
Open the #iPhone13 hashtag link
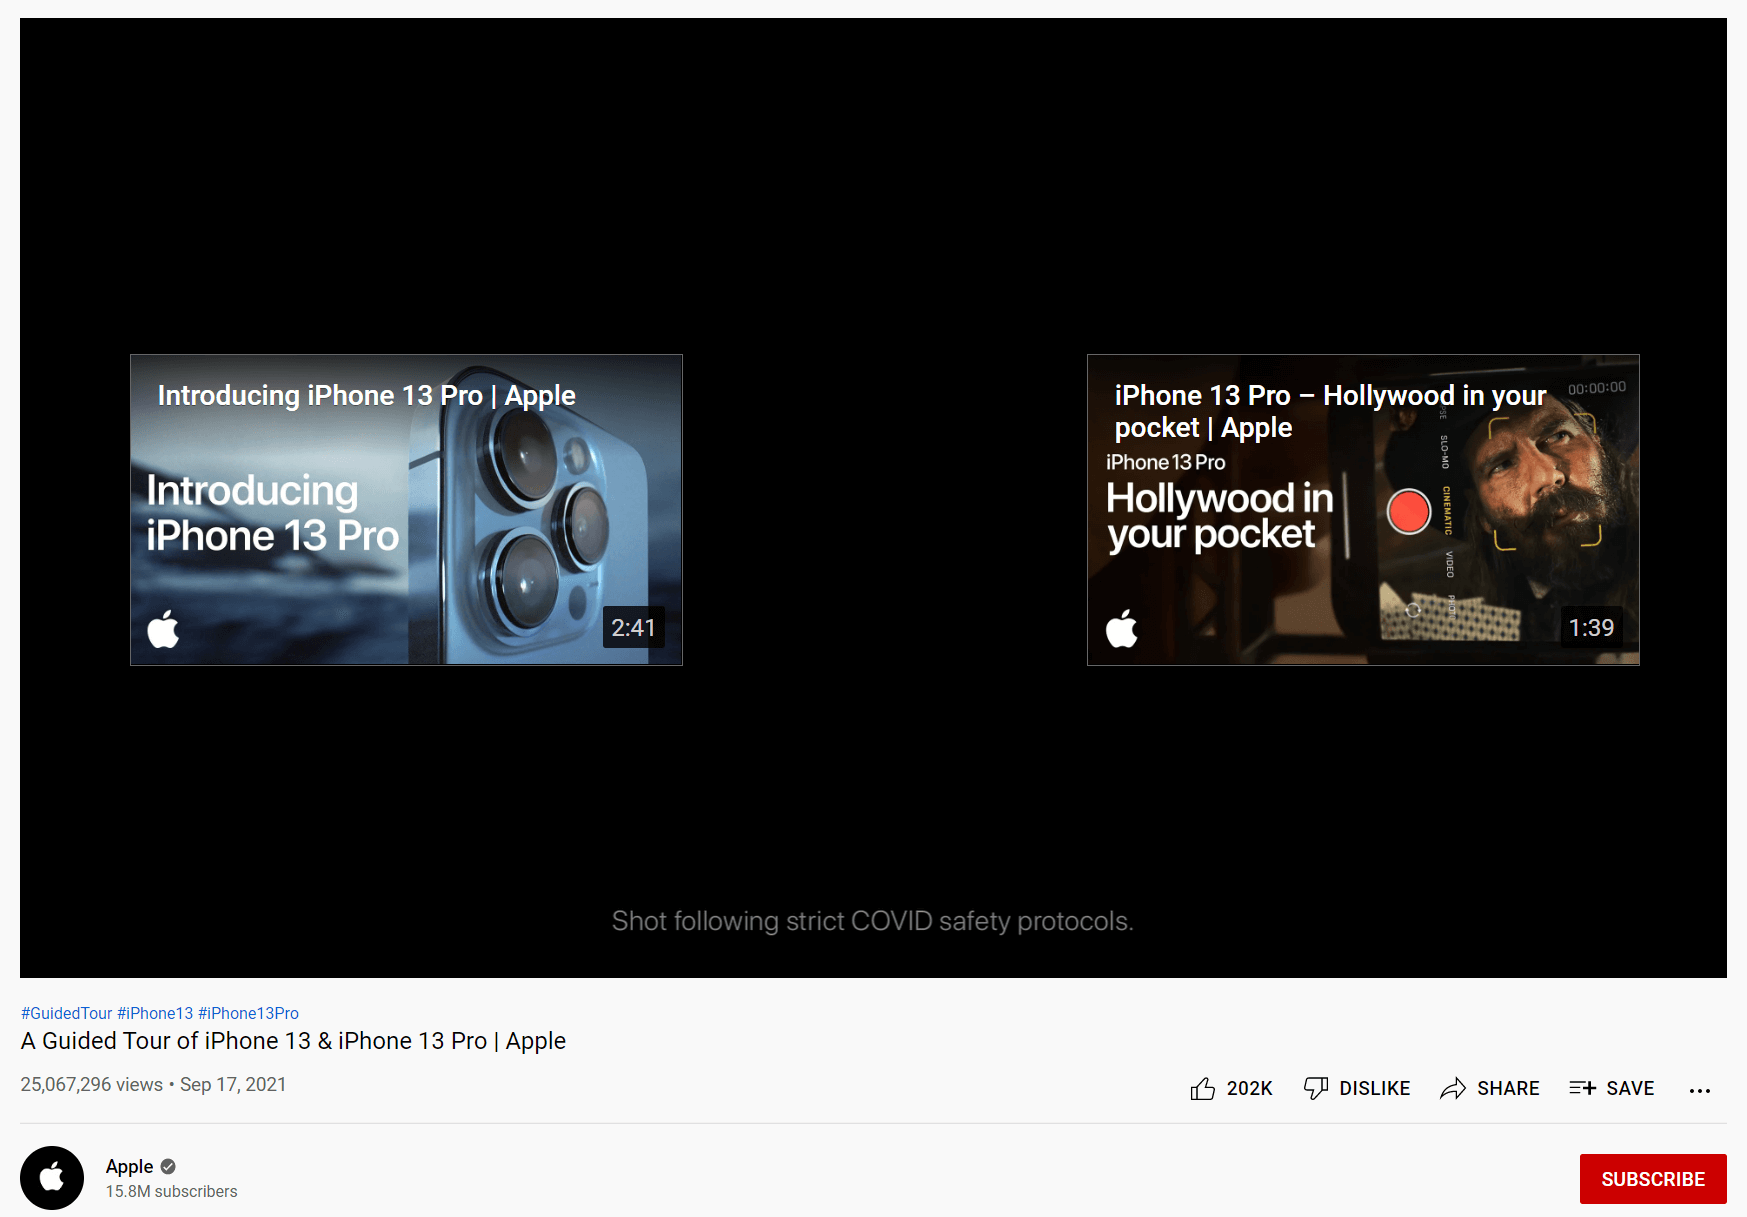click(155, 1013)
